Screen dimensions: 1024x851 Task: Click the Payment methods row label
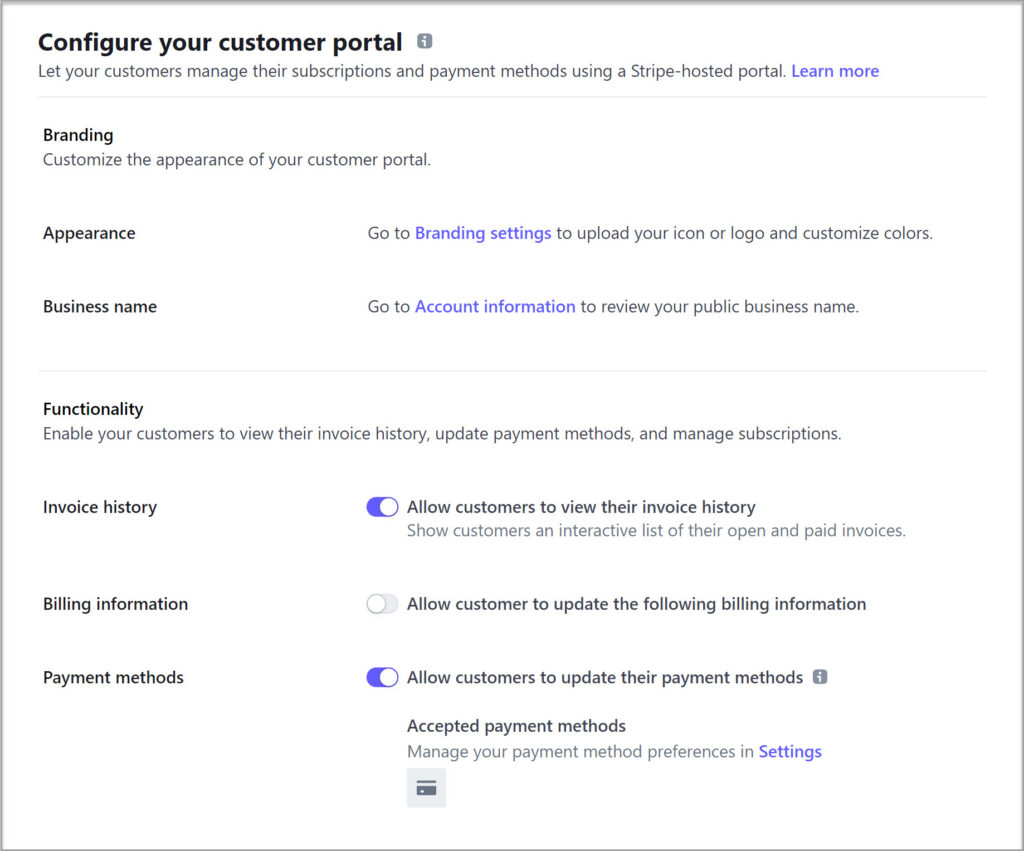pyautogui.click(x=113, y=677)
